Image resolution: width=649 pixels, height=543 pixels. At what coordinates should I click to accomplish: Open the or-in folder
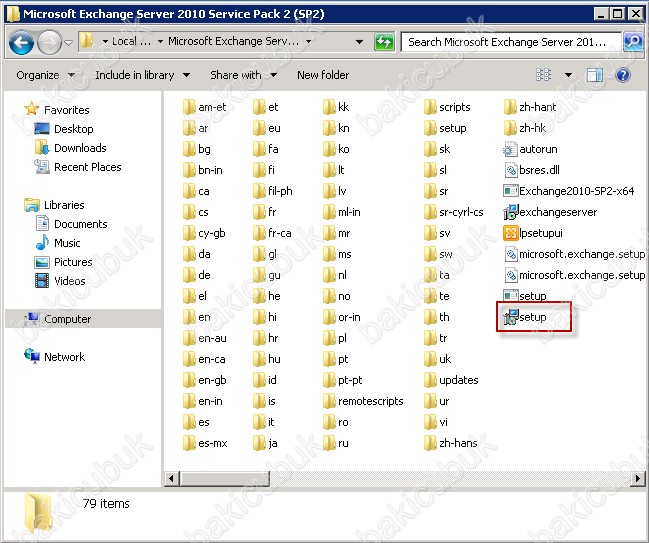pyautogui.click(x=342, y=317)
